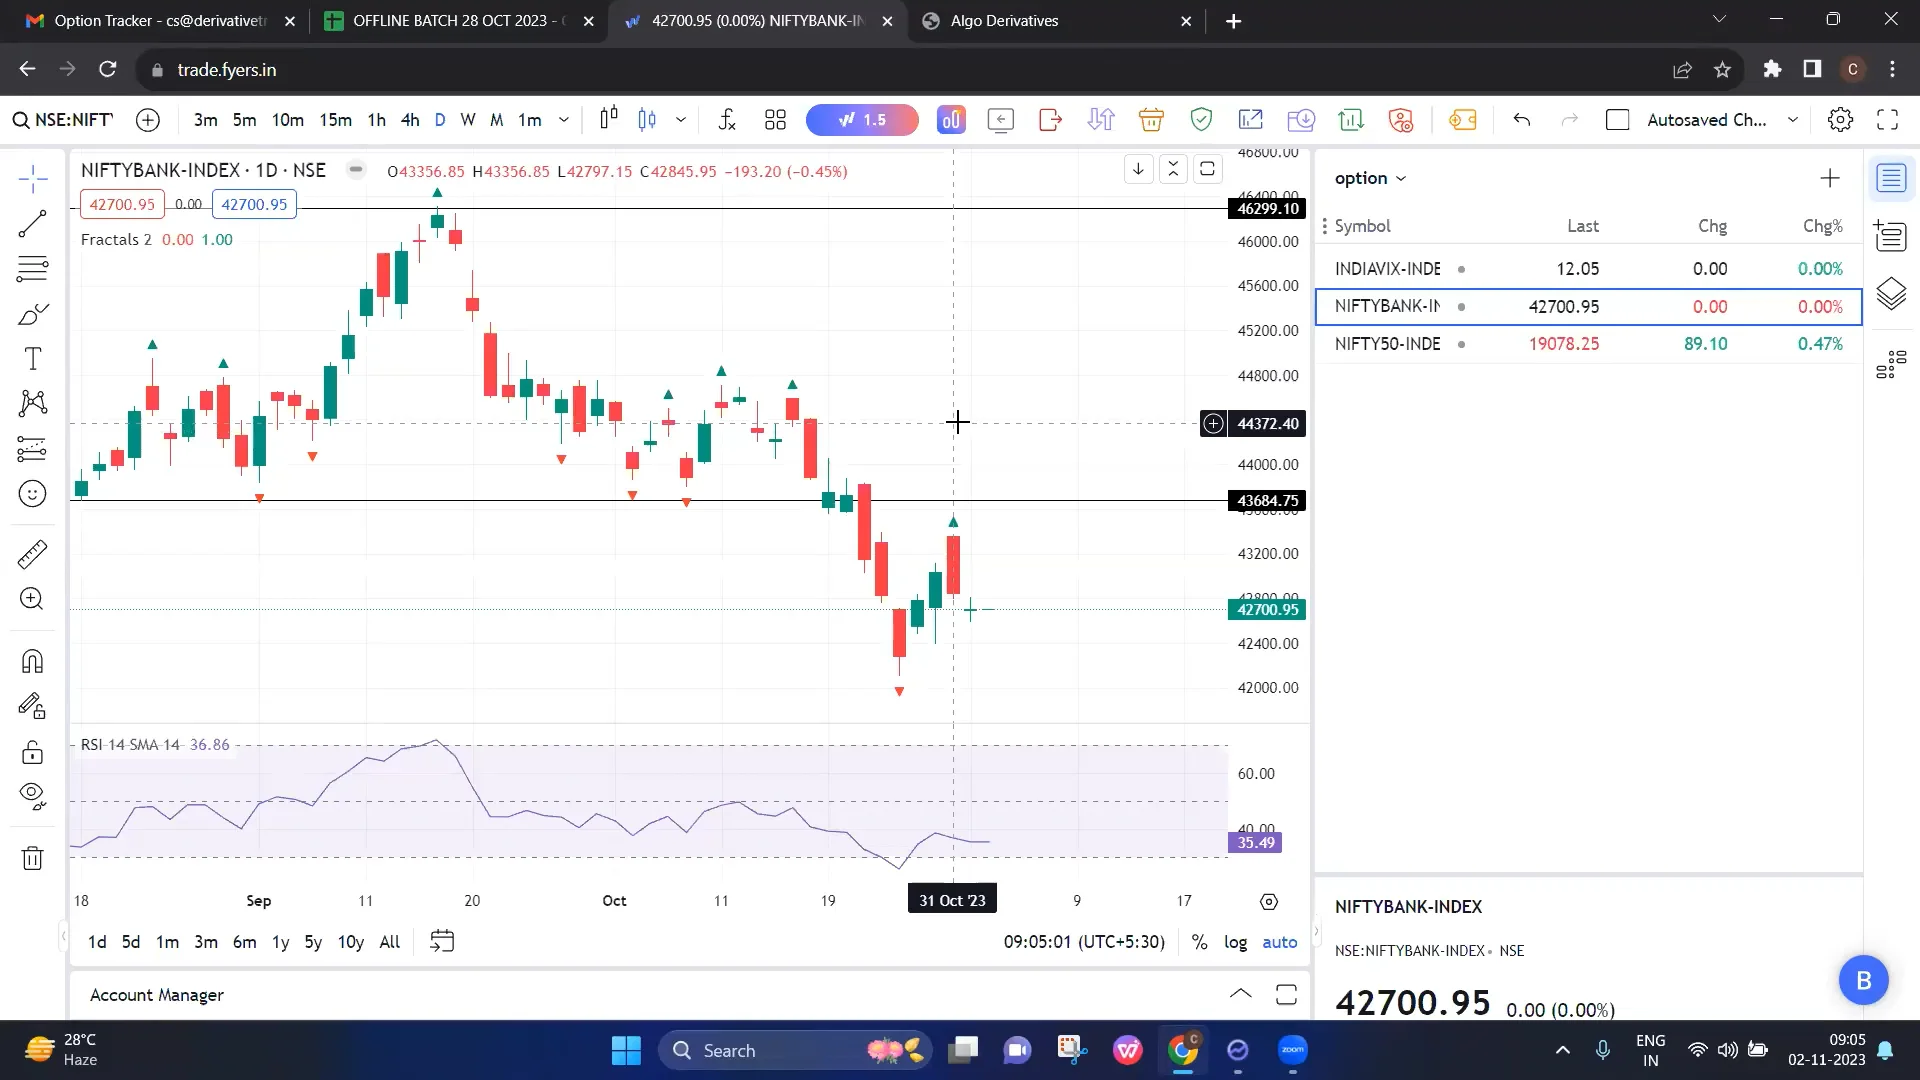Select the text annotation tool
The height and width of the screenshot is (1080, 1920).
(32, 359)
